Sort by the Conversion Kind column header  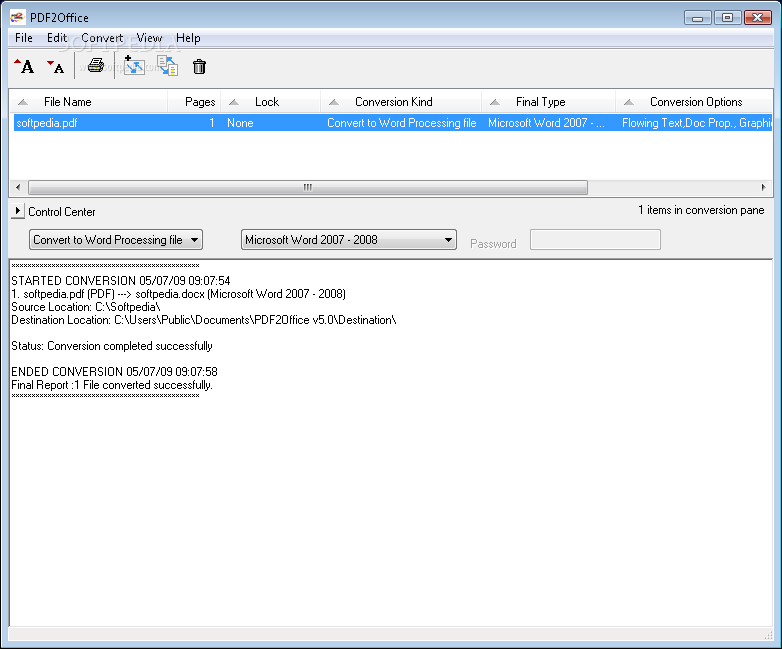pos(401,102)
